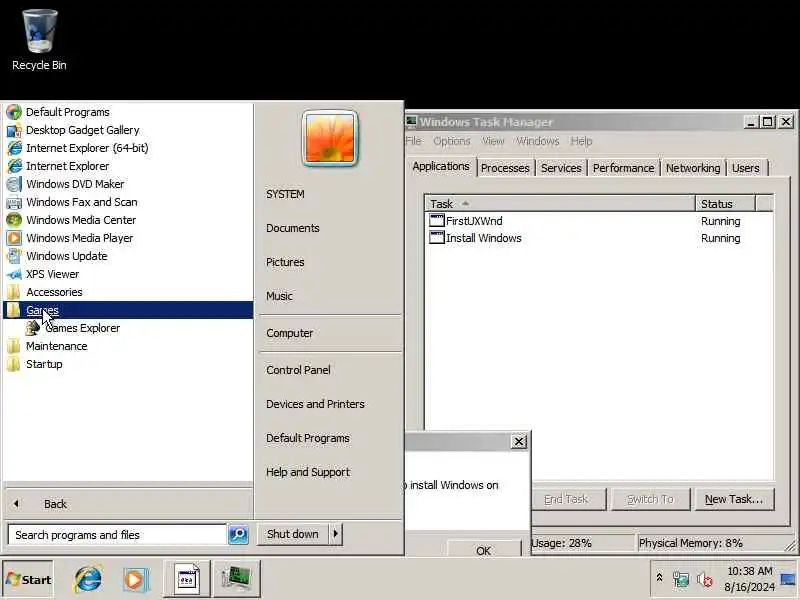Open the Shut down options arrow
Viewport: 800px width, 600px height.
coord(336,534)
